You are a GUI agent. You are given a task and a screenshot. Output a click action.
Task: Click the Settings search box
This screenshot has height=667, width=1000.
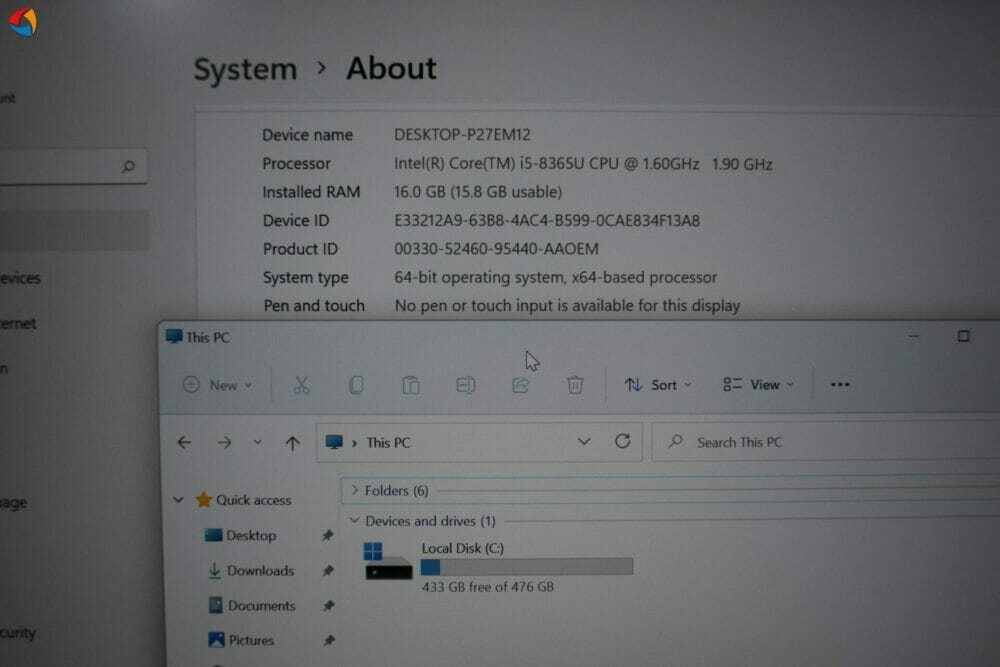point(73,166)
